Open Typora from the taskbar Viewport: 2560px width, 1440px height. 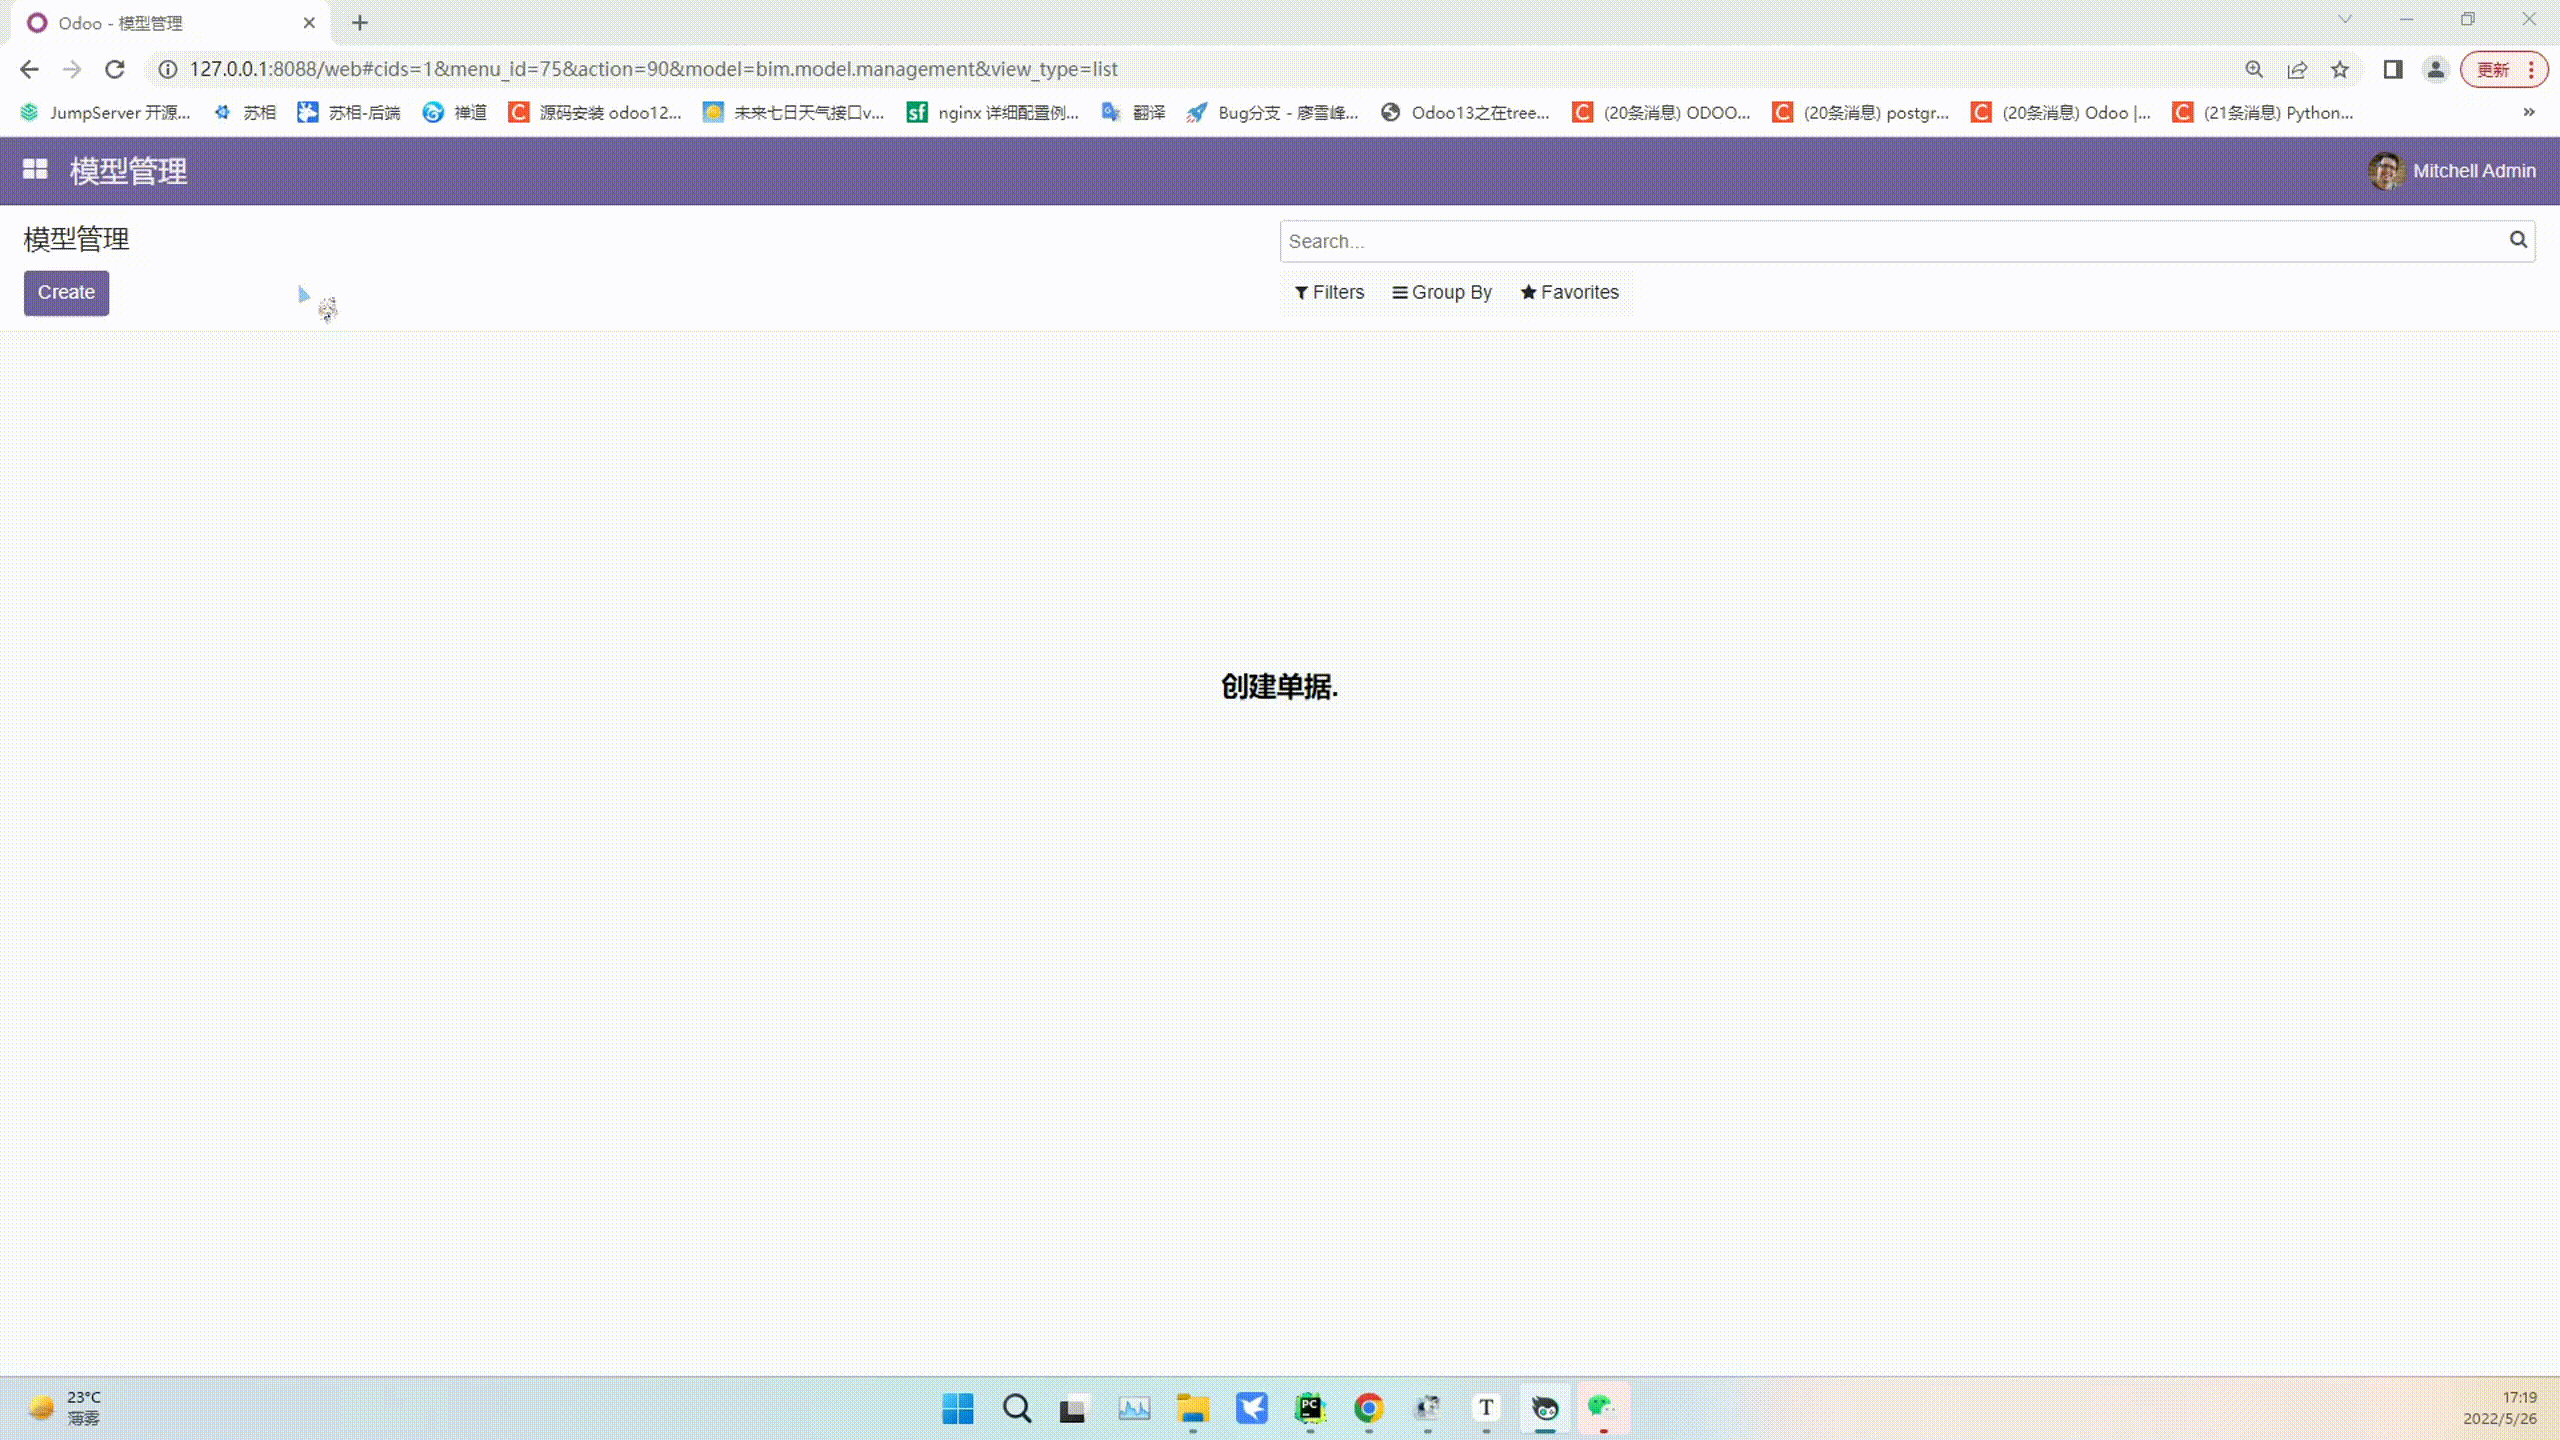(1485, 1409)
